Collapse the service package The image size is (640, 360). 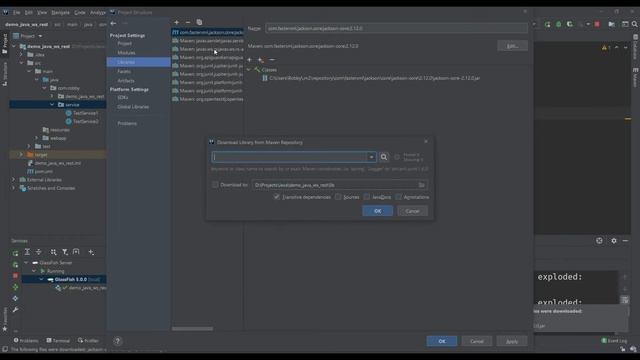pyautogui.click(x=52, y=104)
